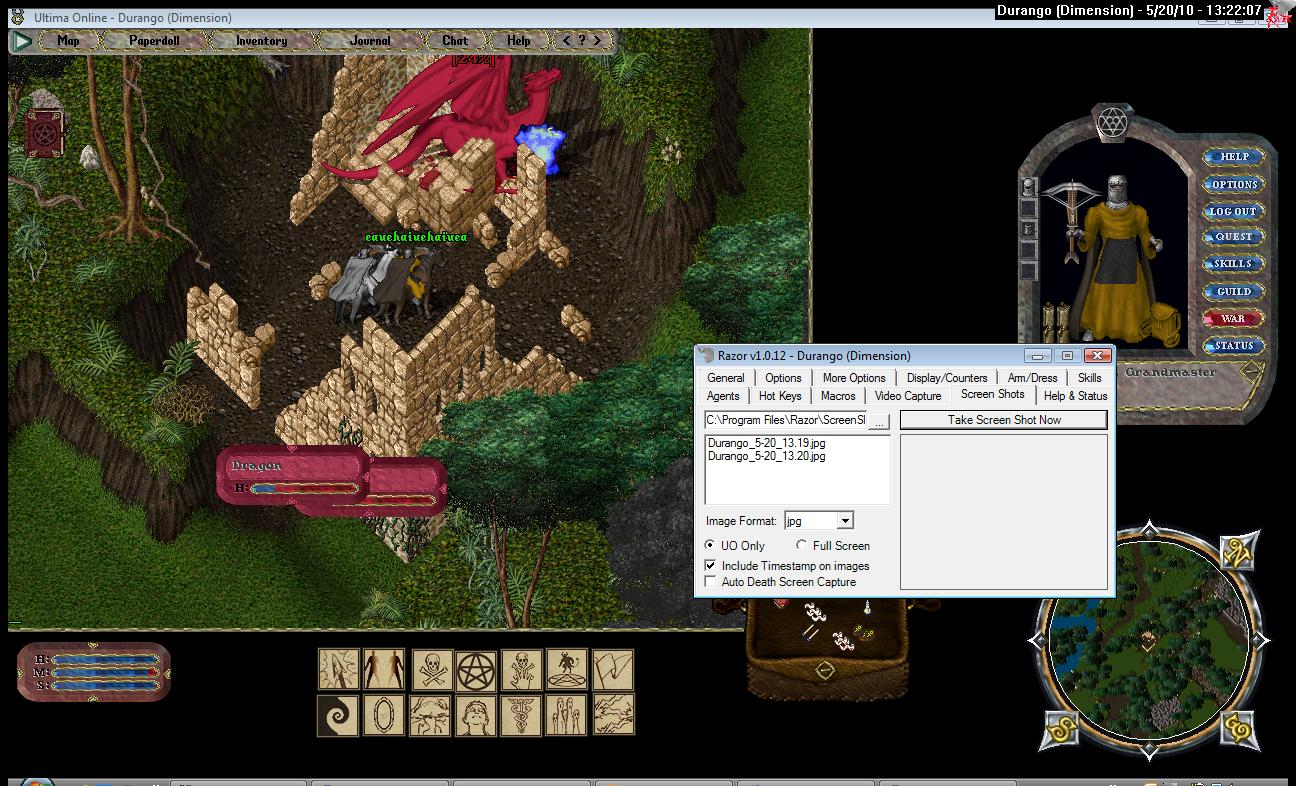Click the left arrow on game menu bar

[x=568, y=41]
